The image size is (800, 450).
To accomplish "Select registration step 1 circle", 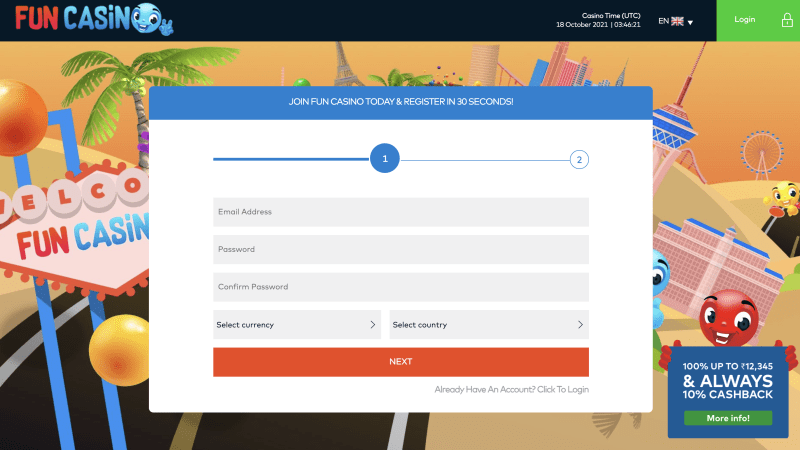I will point(385,159).
